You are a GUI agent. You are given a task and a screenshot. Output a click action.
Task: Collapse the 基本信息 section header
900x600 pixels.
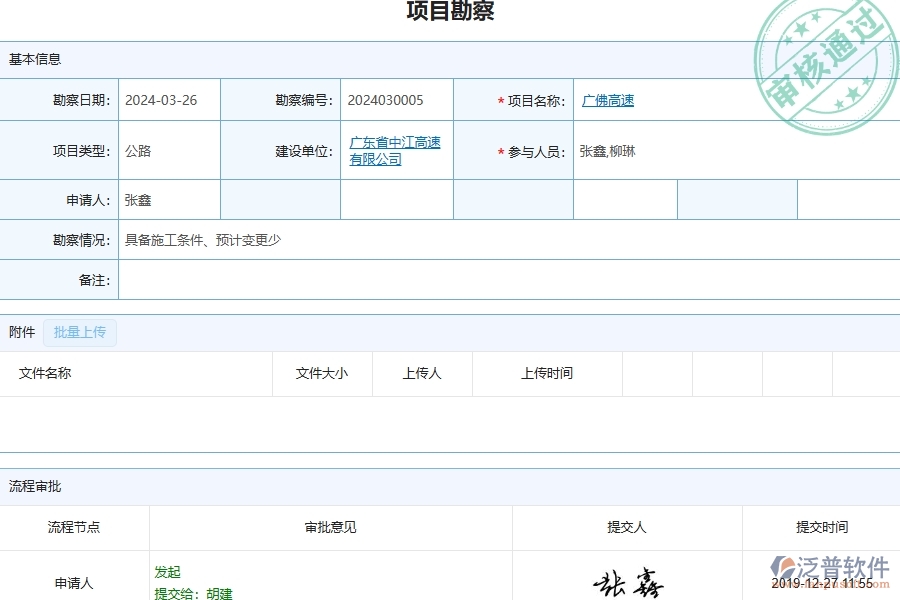tap(33, 59)
